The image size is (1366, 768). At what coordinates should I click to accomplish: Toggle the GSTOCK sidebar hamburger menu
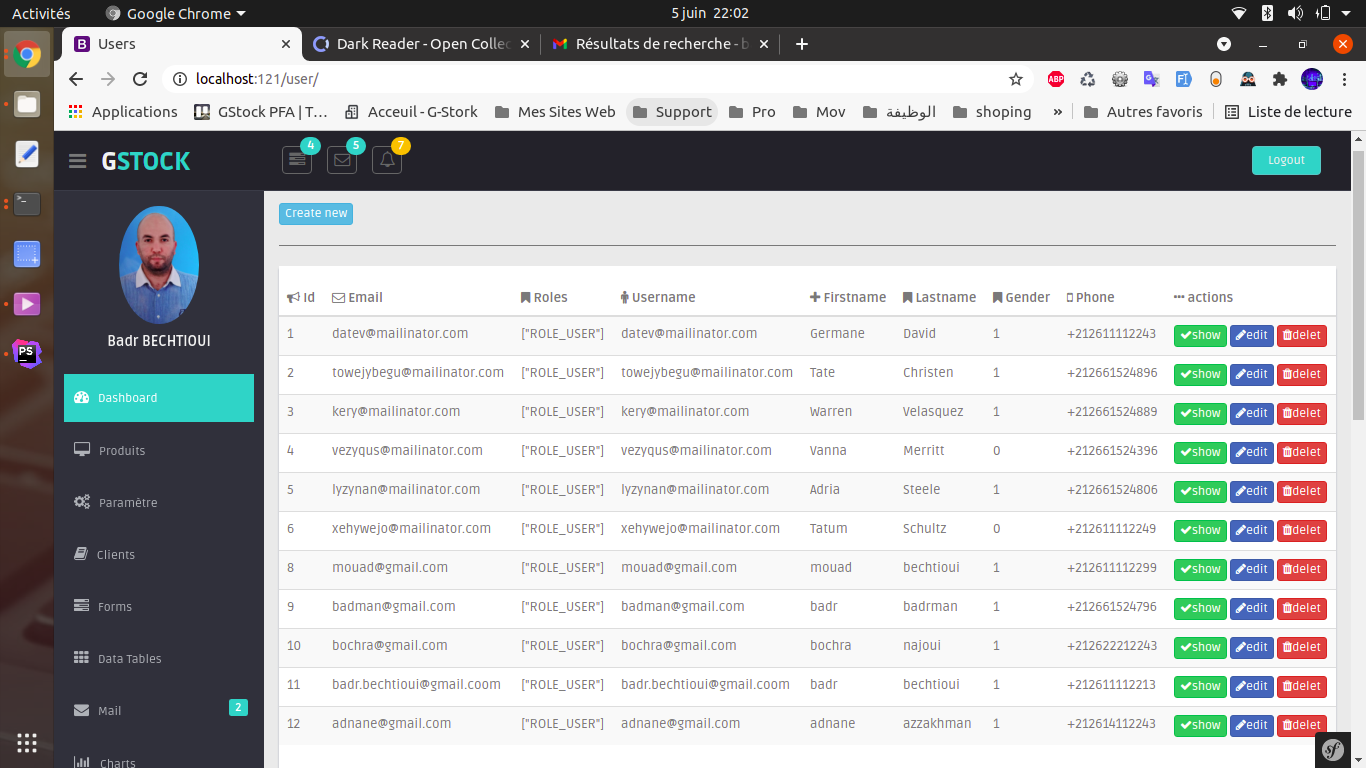coord(77,161)
